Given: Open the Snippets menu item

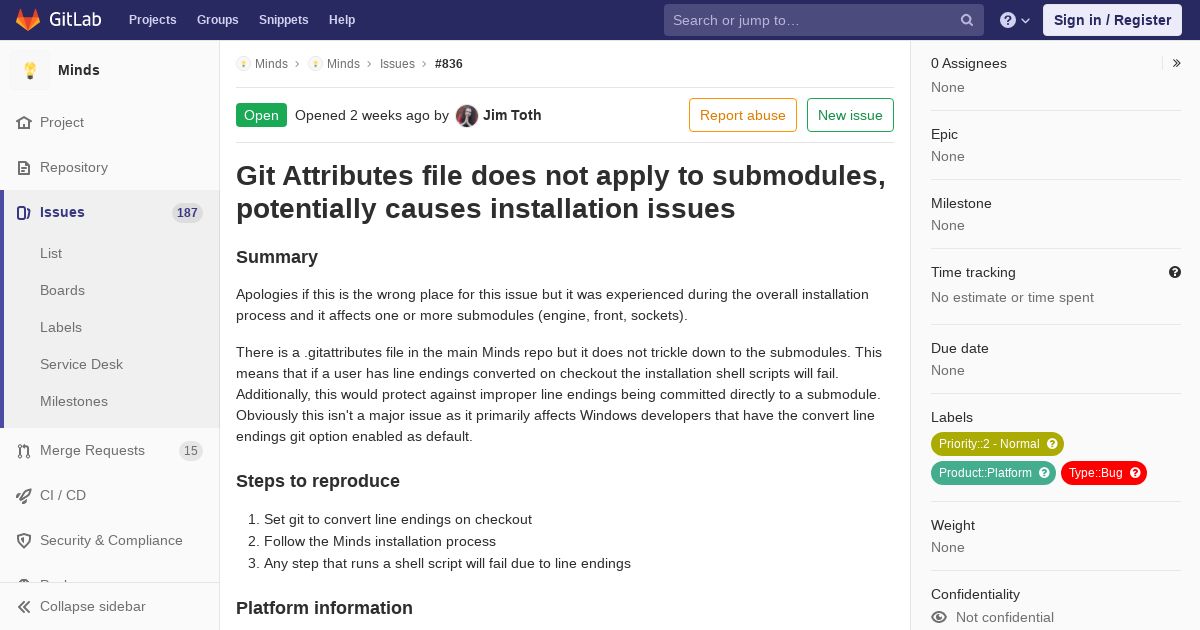Looking at the screenshot, I should pos(283,20).
